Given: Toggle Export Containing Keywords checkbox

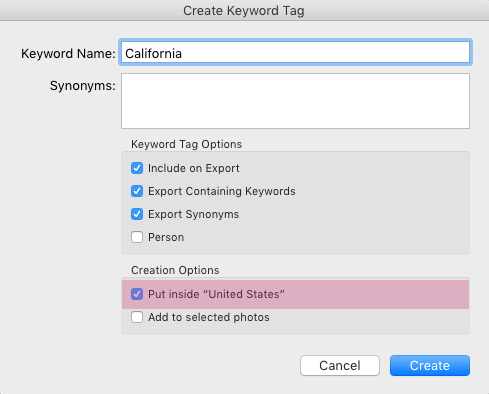Looking at the screenshot, I should point(137,191).
